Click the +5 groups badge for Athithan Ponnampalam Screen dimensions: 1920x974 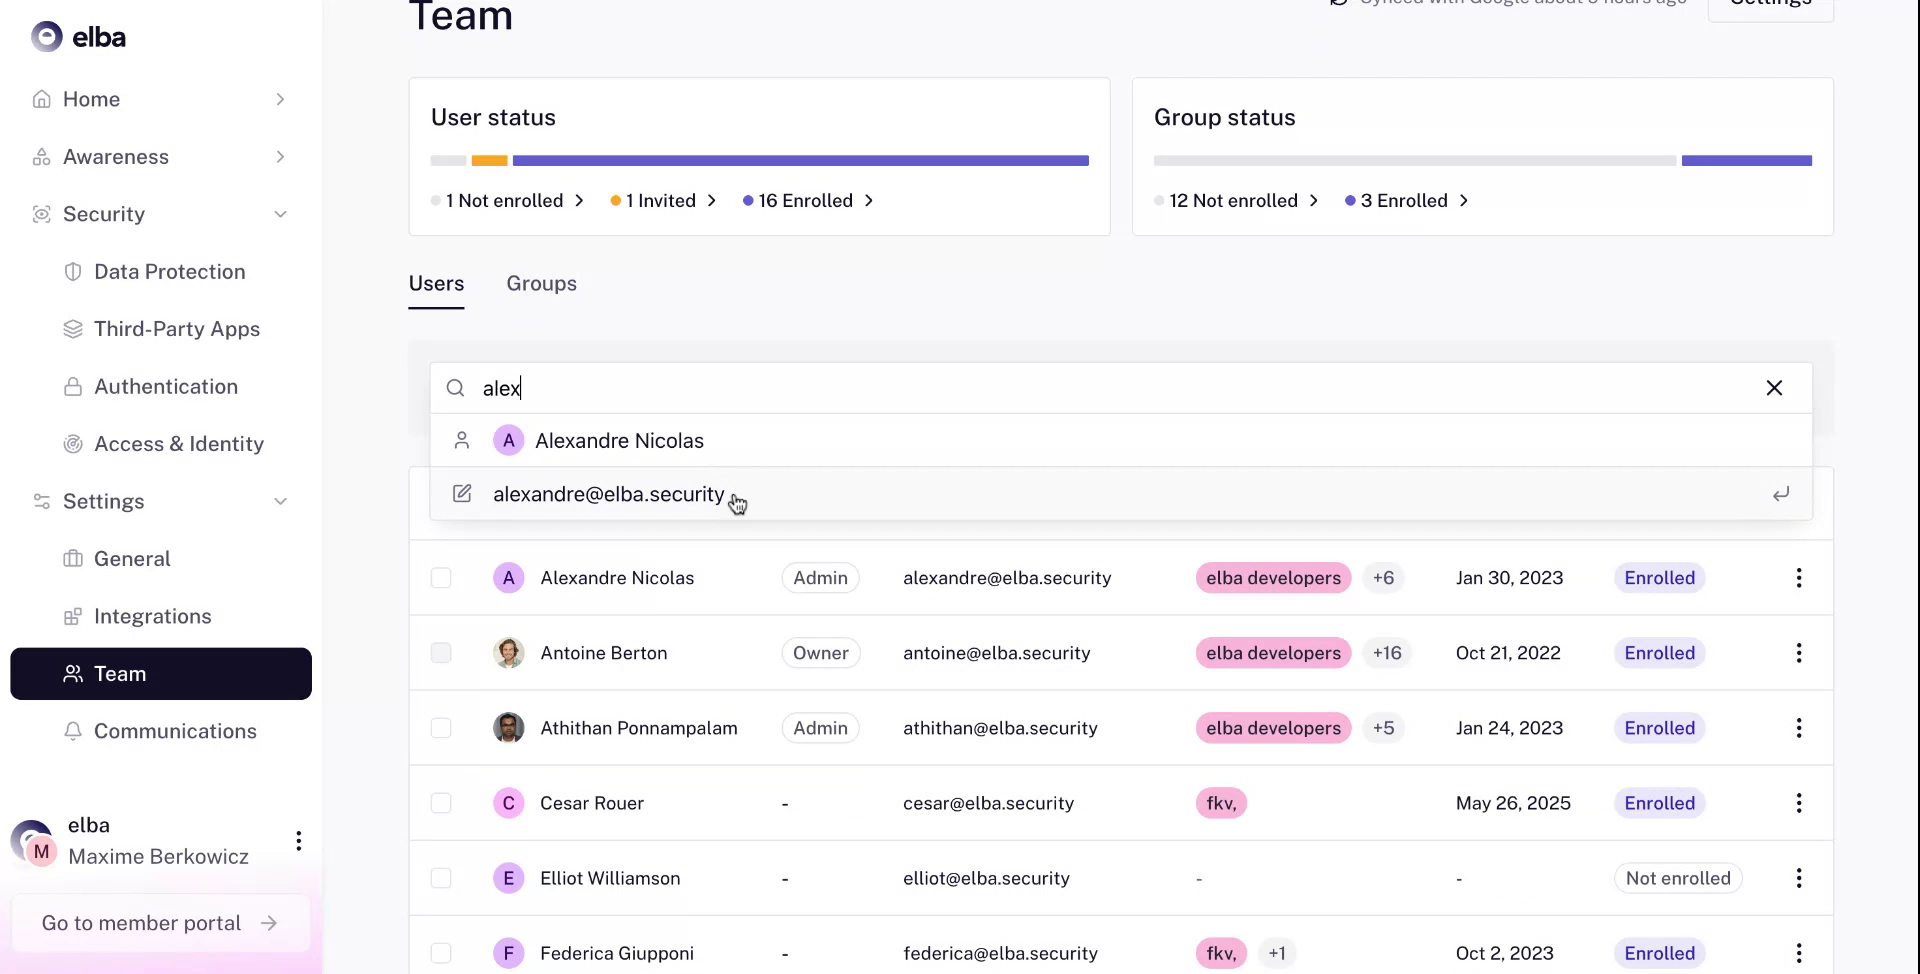click(1383, 728)
